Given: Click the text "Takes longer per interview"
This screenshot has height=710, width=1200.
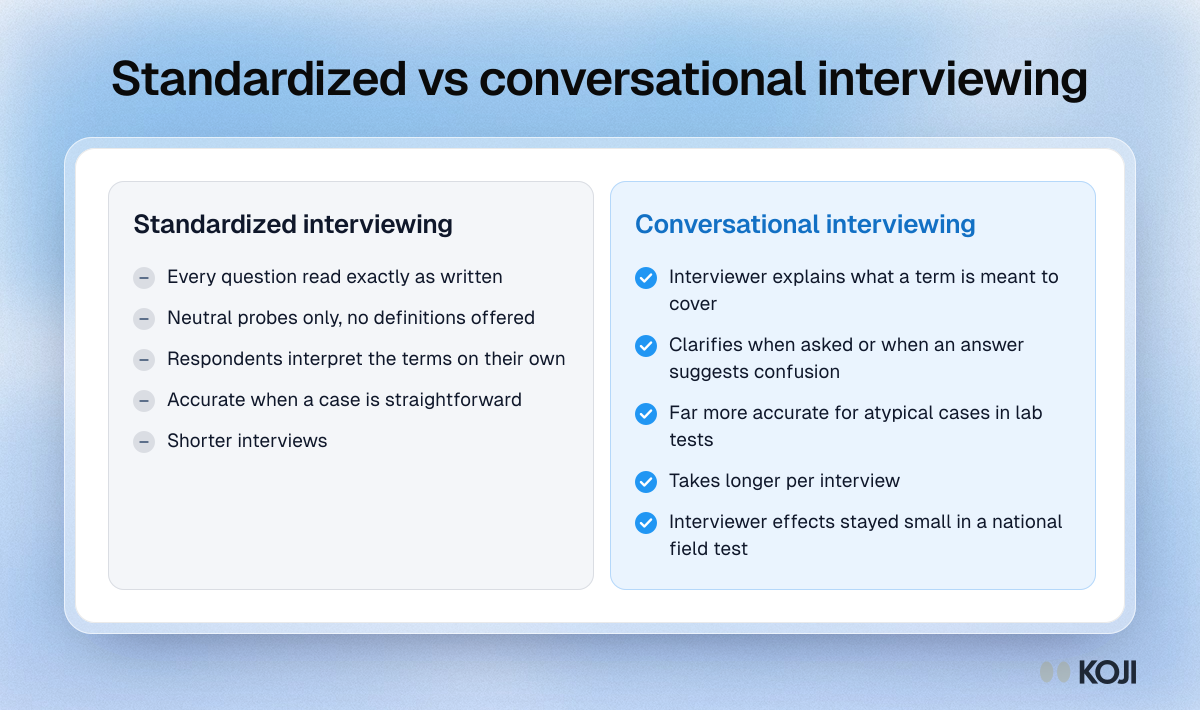Looking at the screenshot, I should [x=785, y=481].
